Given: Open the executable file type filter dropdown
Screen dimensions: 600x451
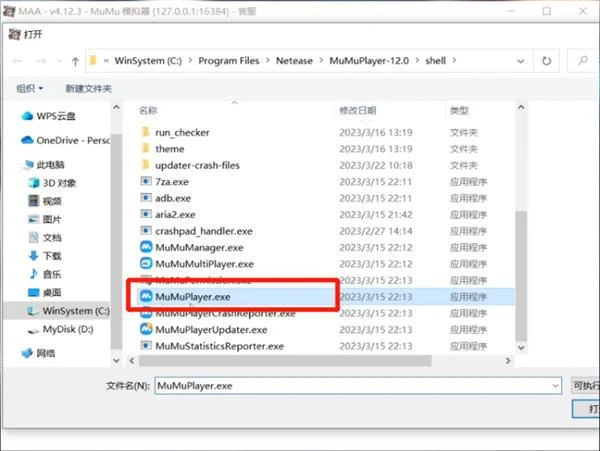Looking at the screenshot, I should pos(585,385).
